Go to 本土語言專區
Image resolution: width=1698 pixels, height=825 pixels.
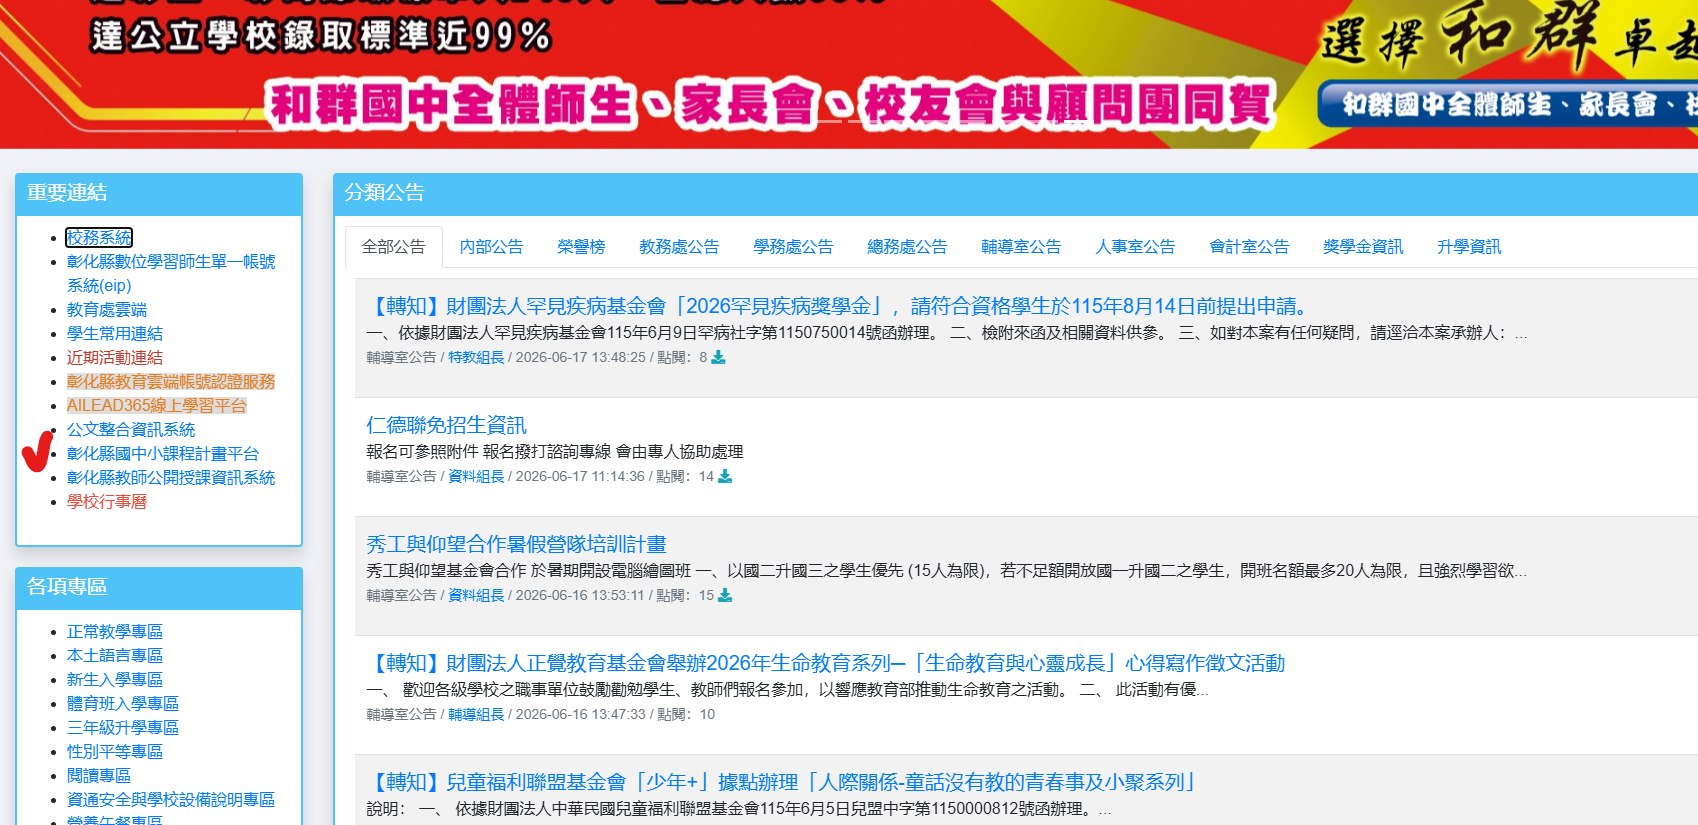coord(115,655)
